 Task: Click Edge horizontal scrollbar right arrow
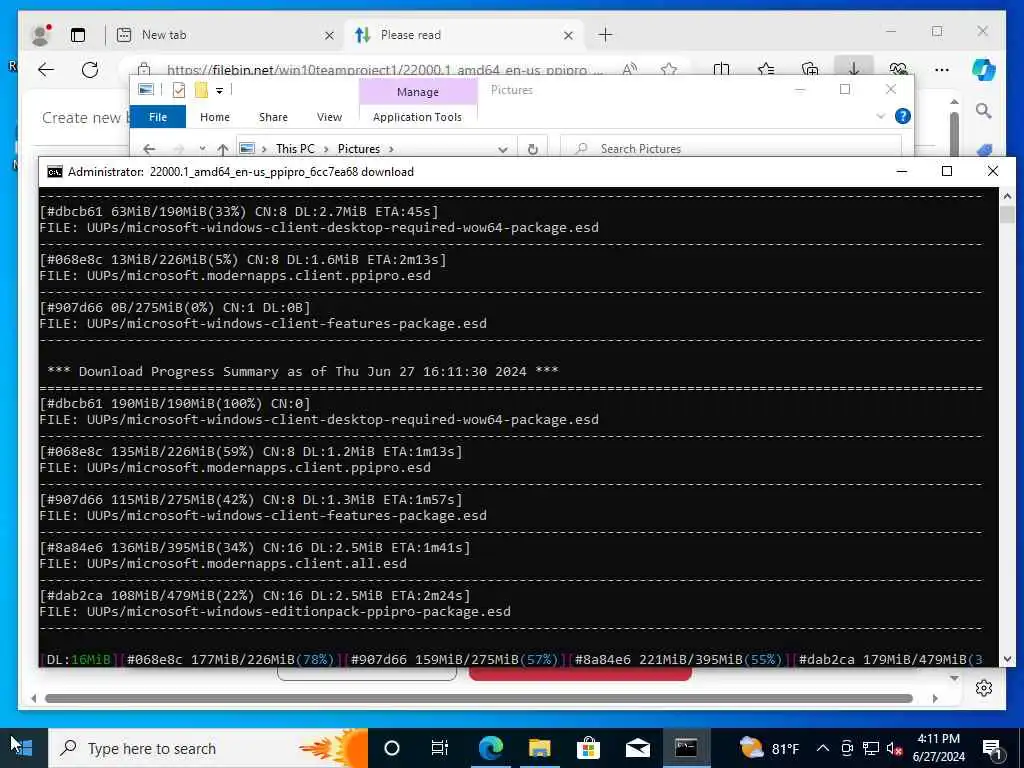tap(935, 698)
